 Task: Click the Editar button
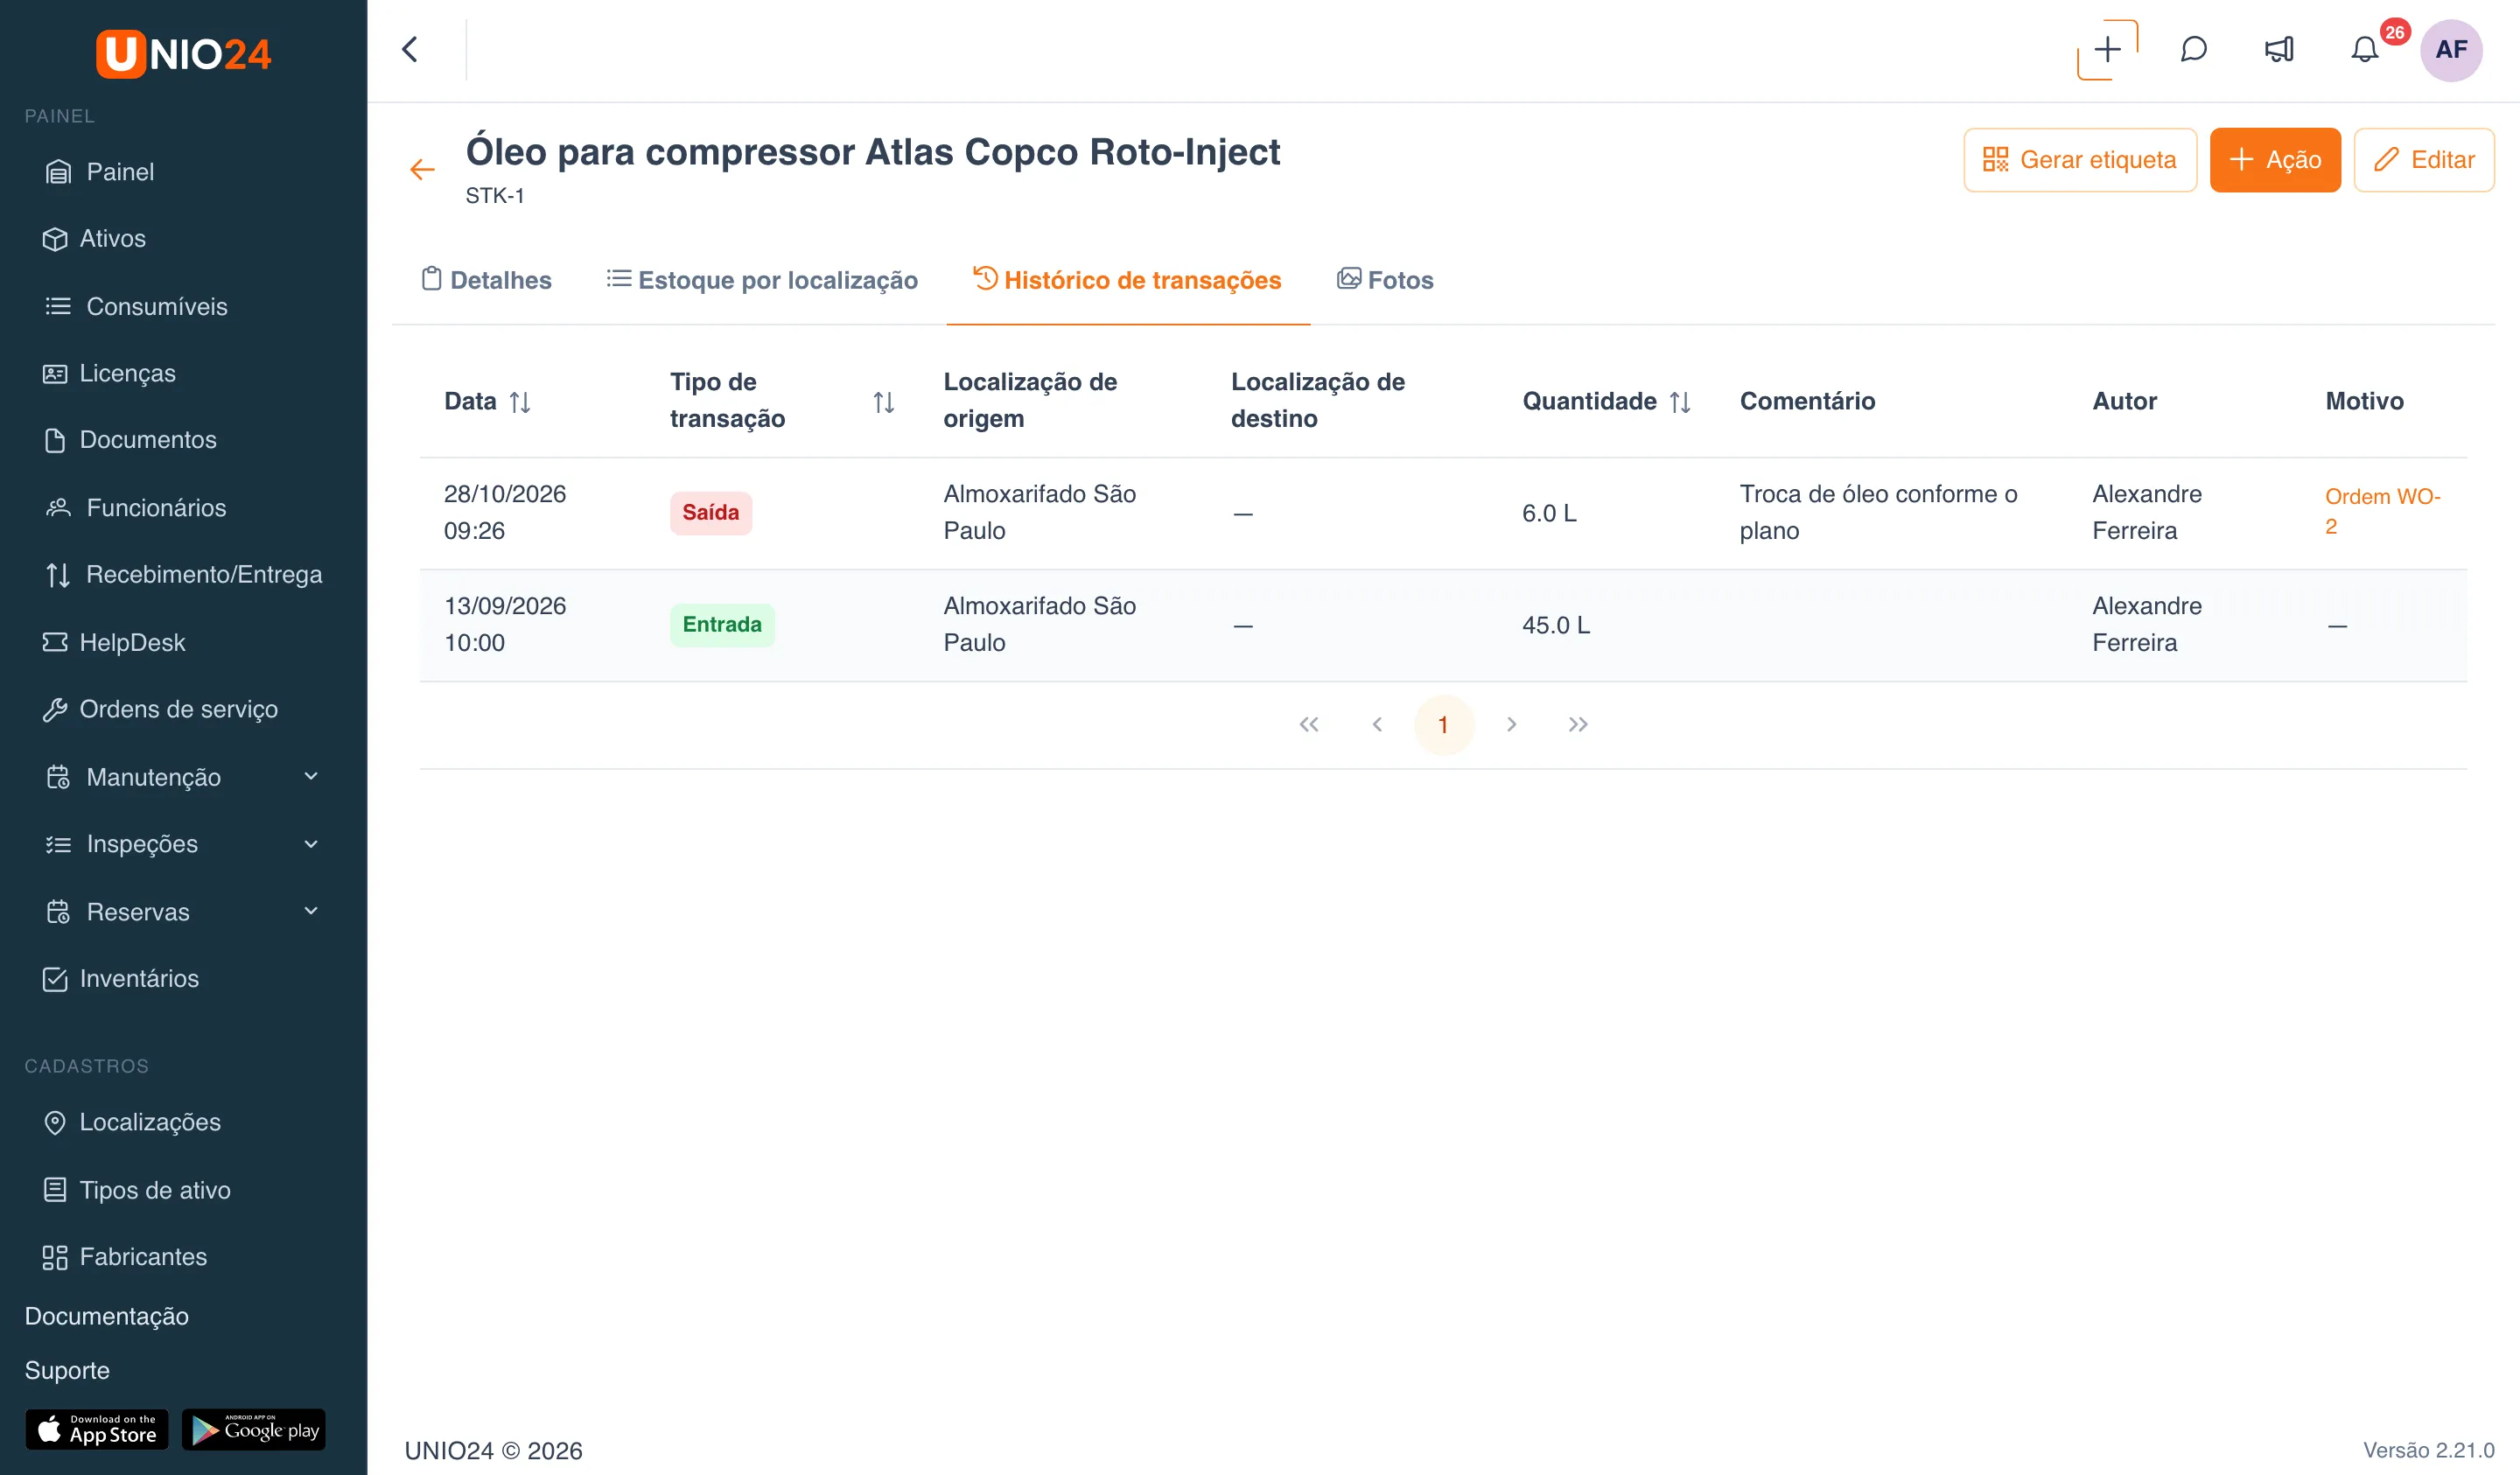[x=2424, y=160]
